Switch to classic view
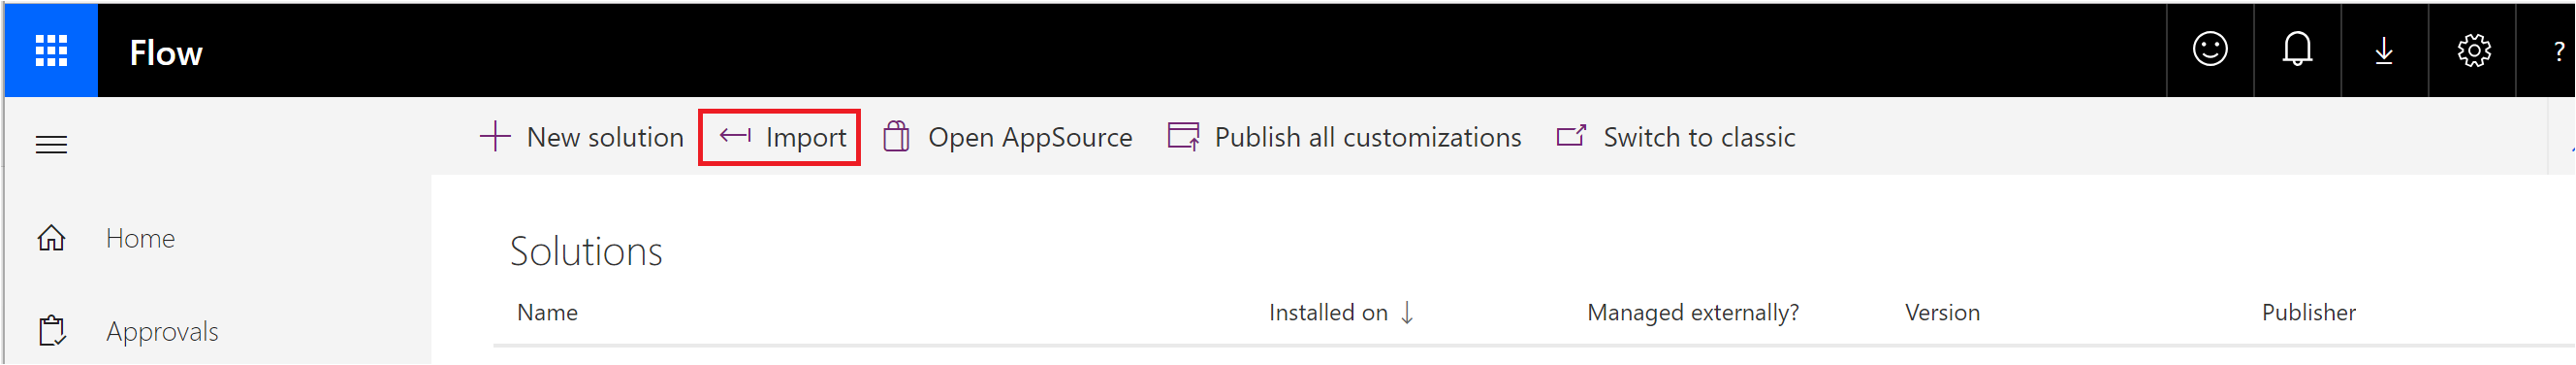 [x=1676, y=137]
